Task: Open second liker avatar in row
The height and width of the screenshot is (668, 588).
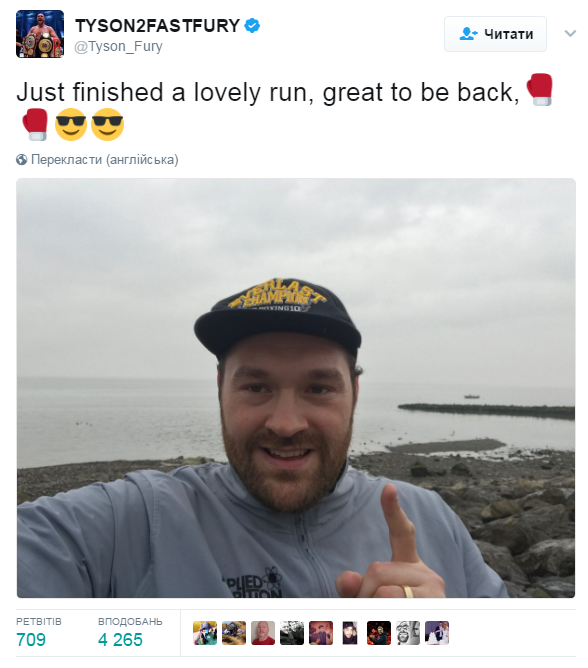Action: point(234,633)
